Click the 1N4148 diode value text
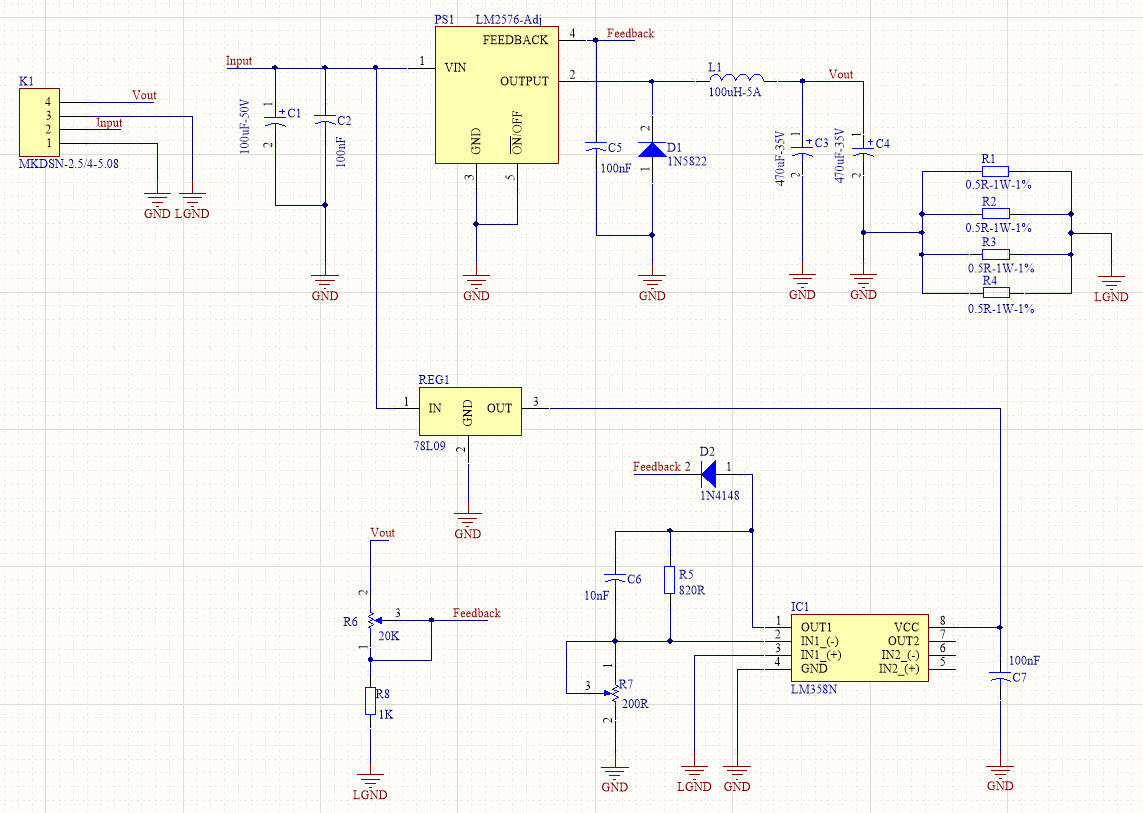1143x813 pixels. tap(719, 495)
